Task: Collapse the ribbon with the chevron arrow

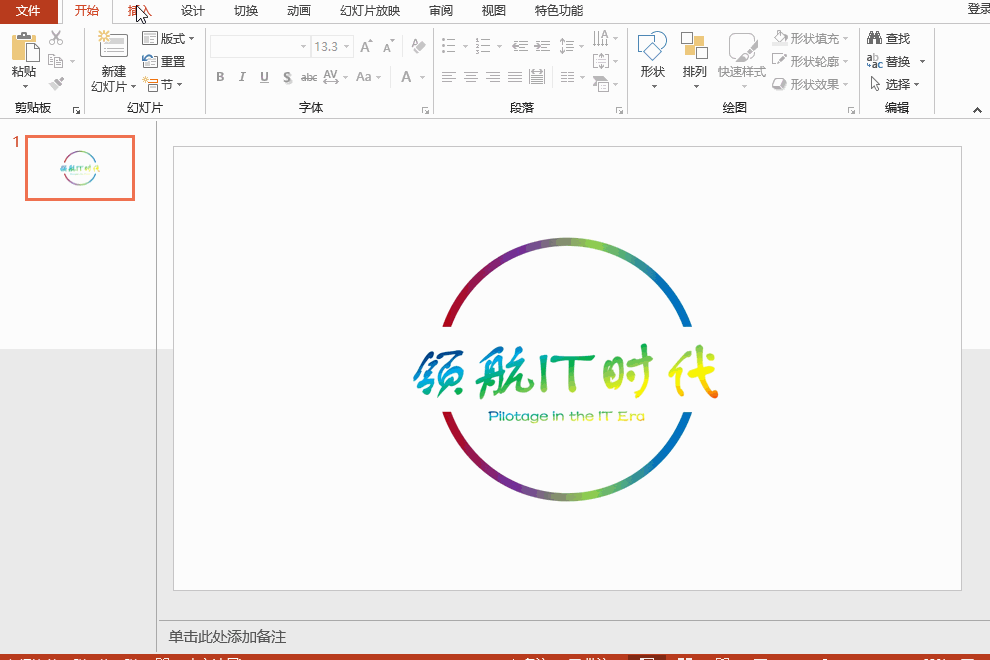Action: (x=977, y=111)
